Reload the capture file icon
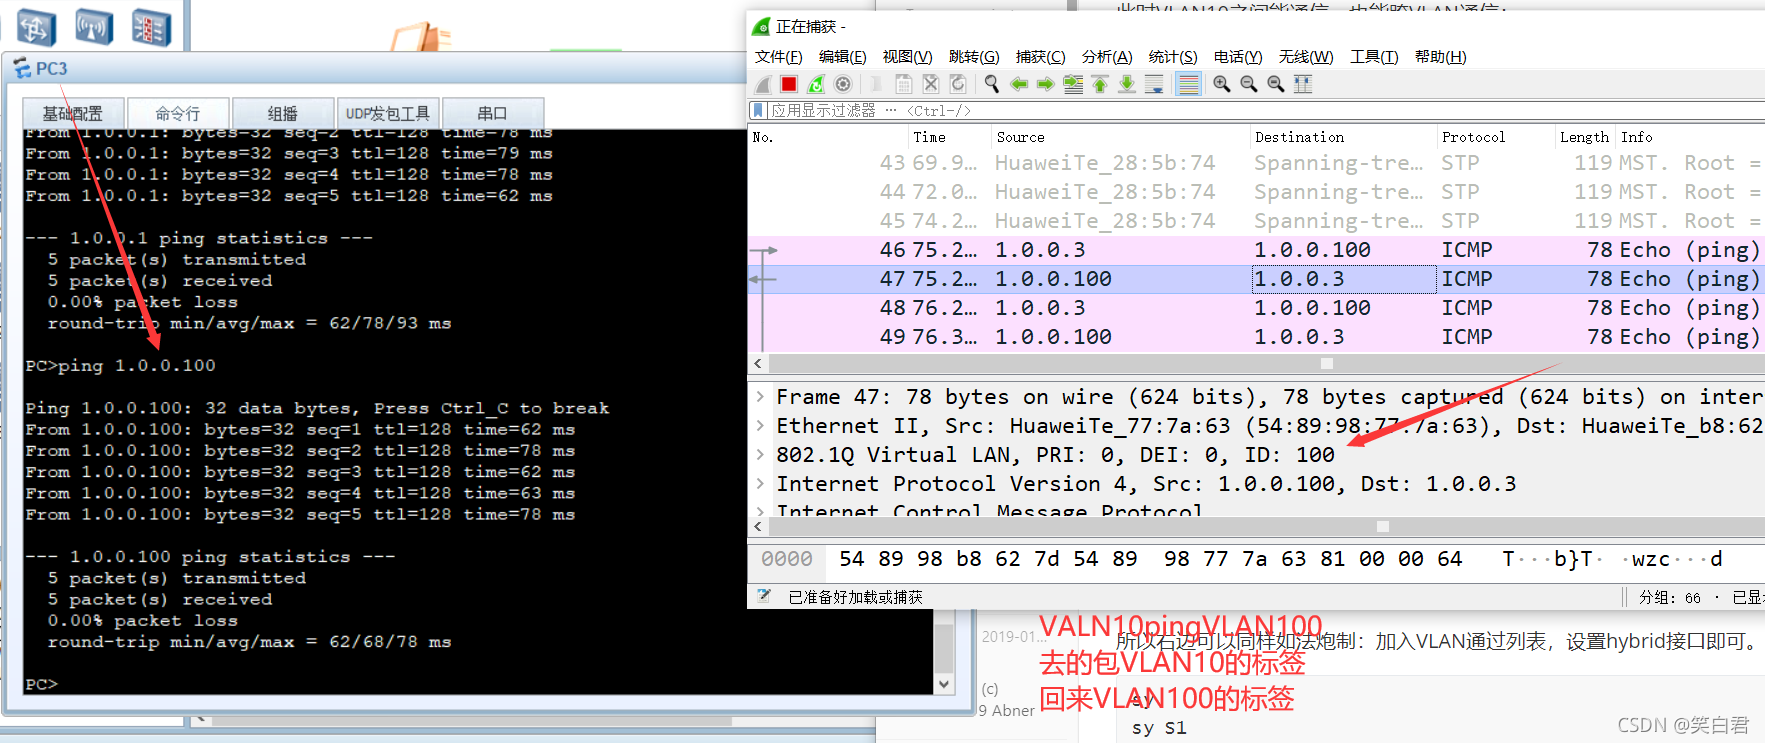Viewport: 1765px width, 743px height. 957,84
